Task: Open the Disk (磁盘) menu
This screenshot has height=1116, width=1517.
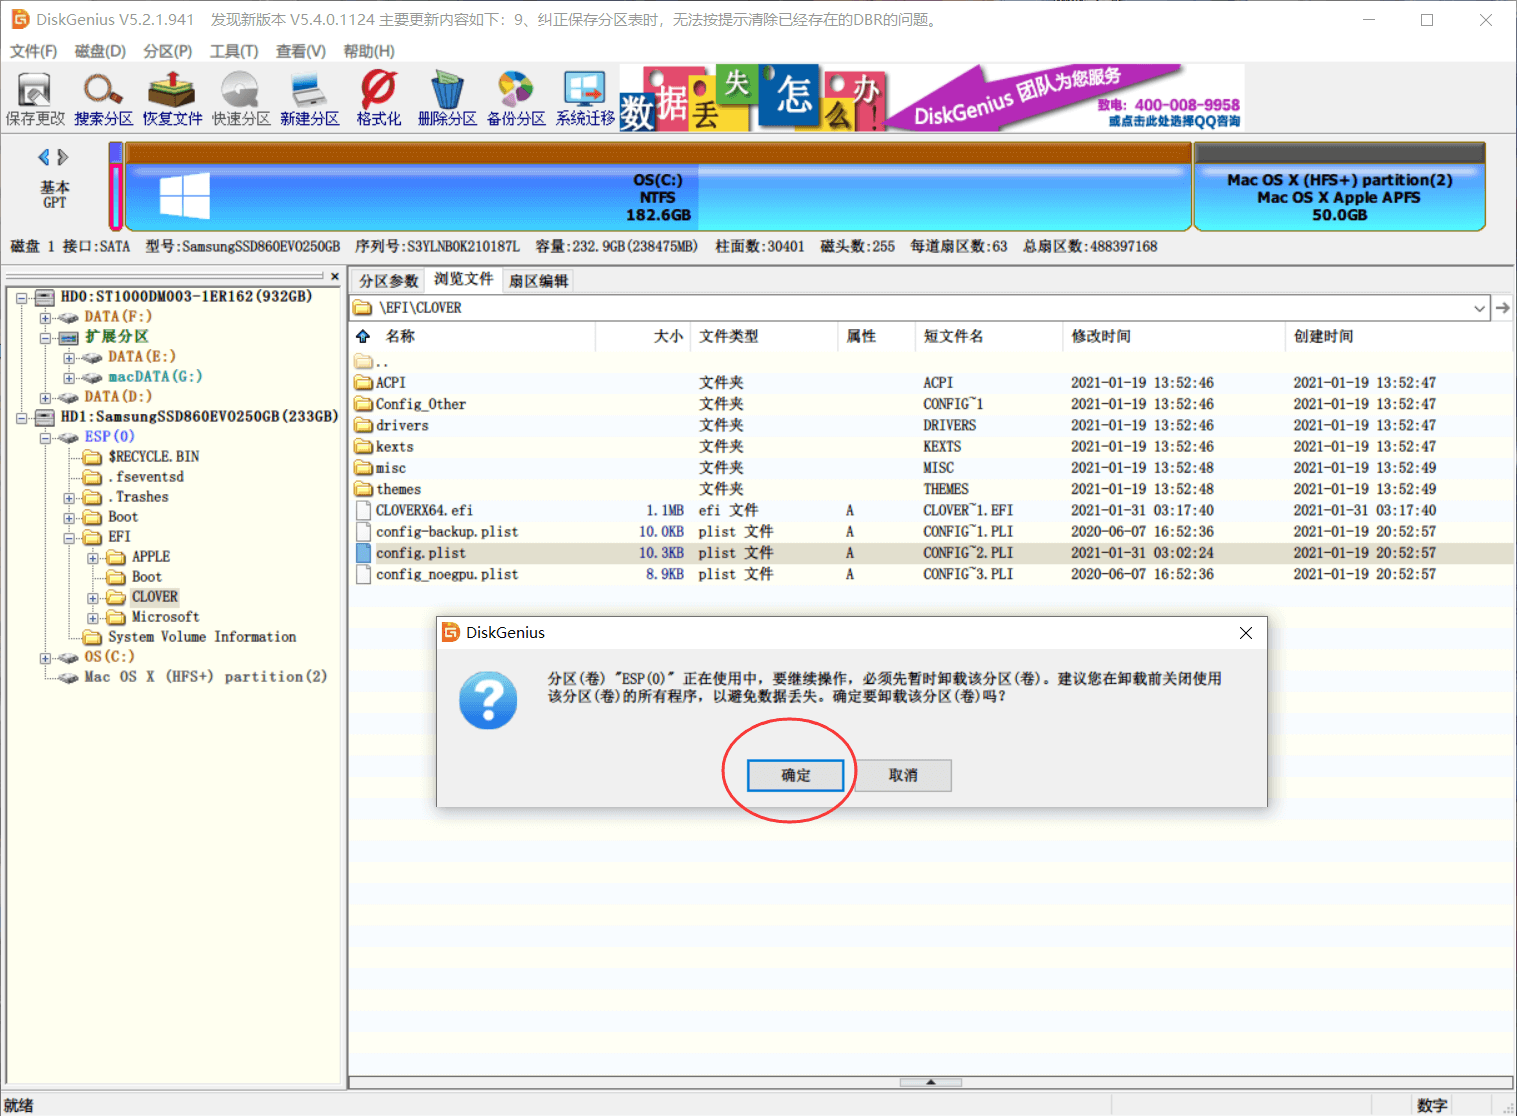Action: coord(100,51)
